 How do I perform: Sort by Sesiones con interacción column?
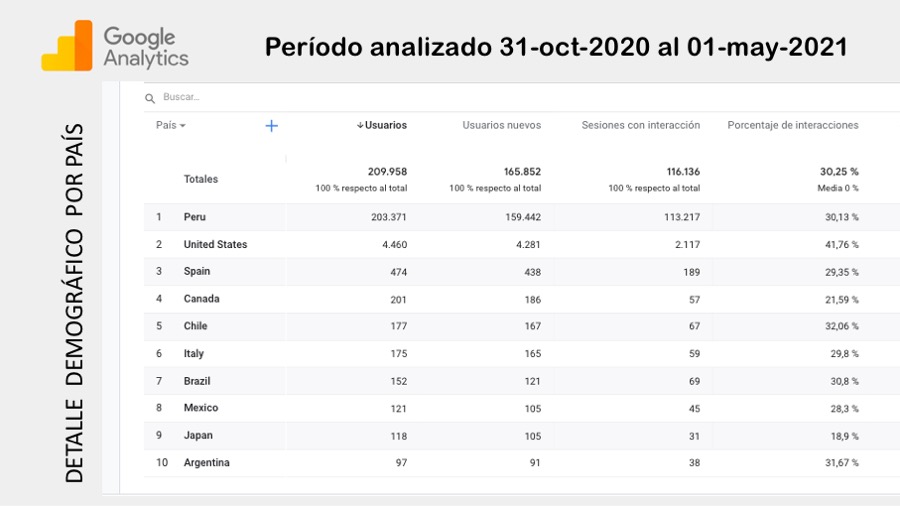coord(640,126)
